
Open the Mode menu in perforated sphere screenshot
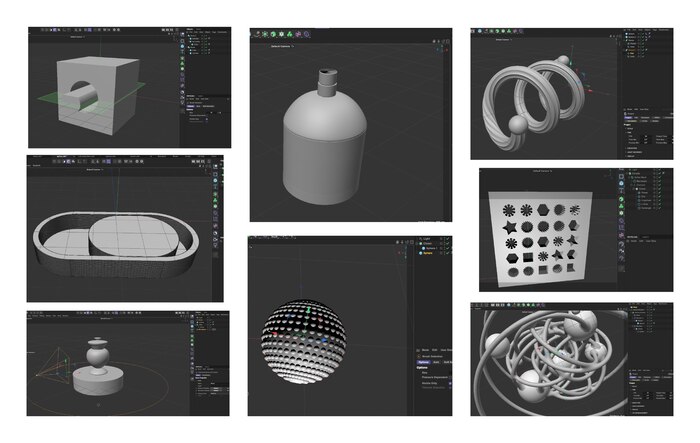pyautogui.click(x=425, y=350)
